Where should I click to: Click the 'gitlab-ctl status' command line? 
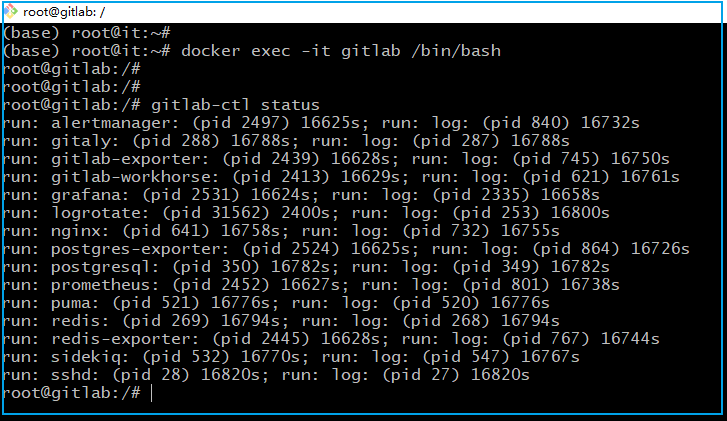[161, 105]
